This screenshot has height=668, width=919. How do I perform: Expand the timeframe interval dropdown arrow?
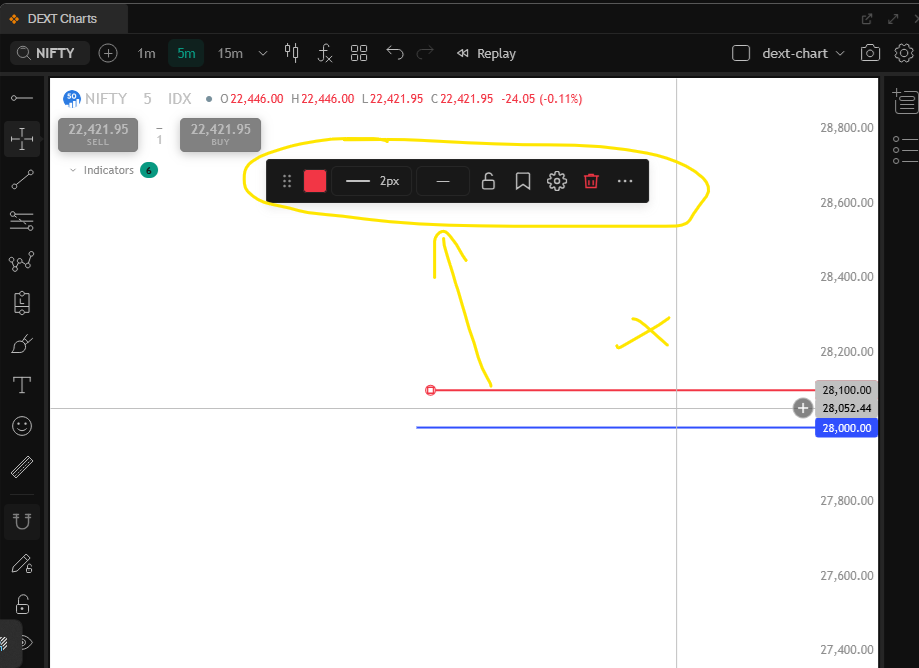pos(263,53)
